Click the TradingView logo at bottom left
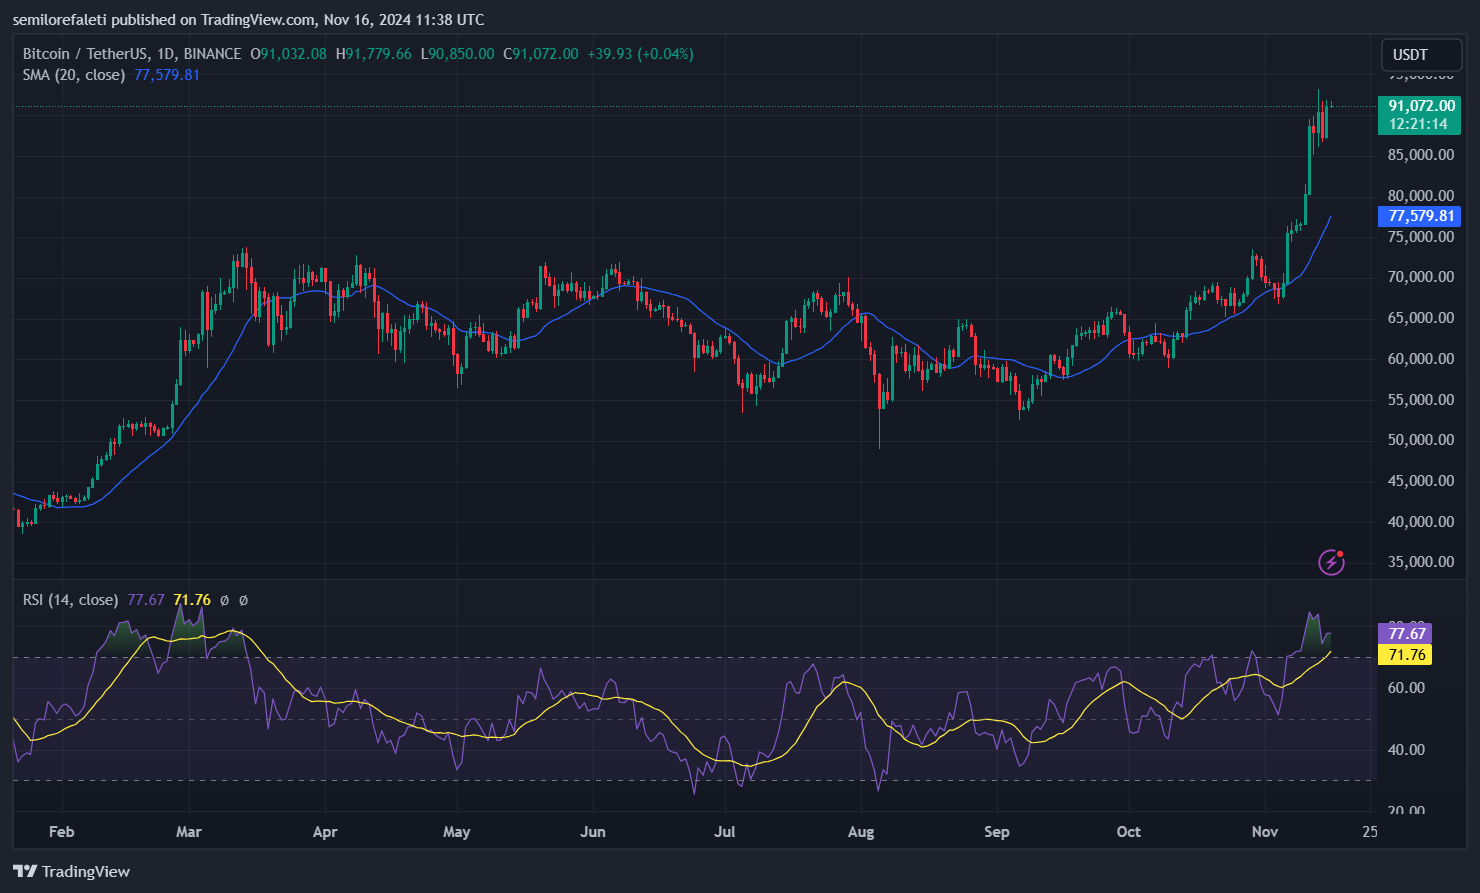The width and height of the screenshot is (1480, 893). point(72,872)
